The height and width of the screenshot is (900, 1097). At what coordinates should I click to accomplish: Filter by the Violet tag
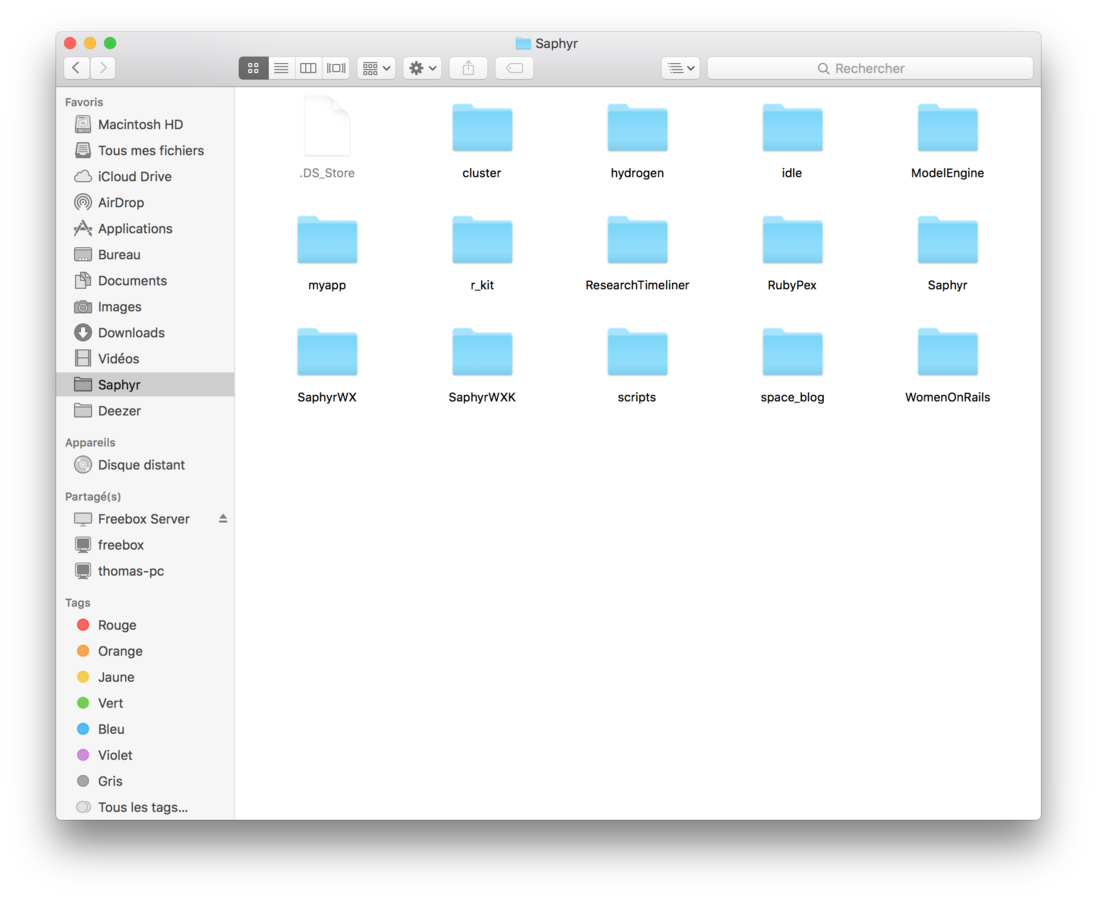tap(146, 755)
